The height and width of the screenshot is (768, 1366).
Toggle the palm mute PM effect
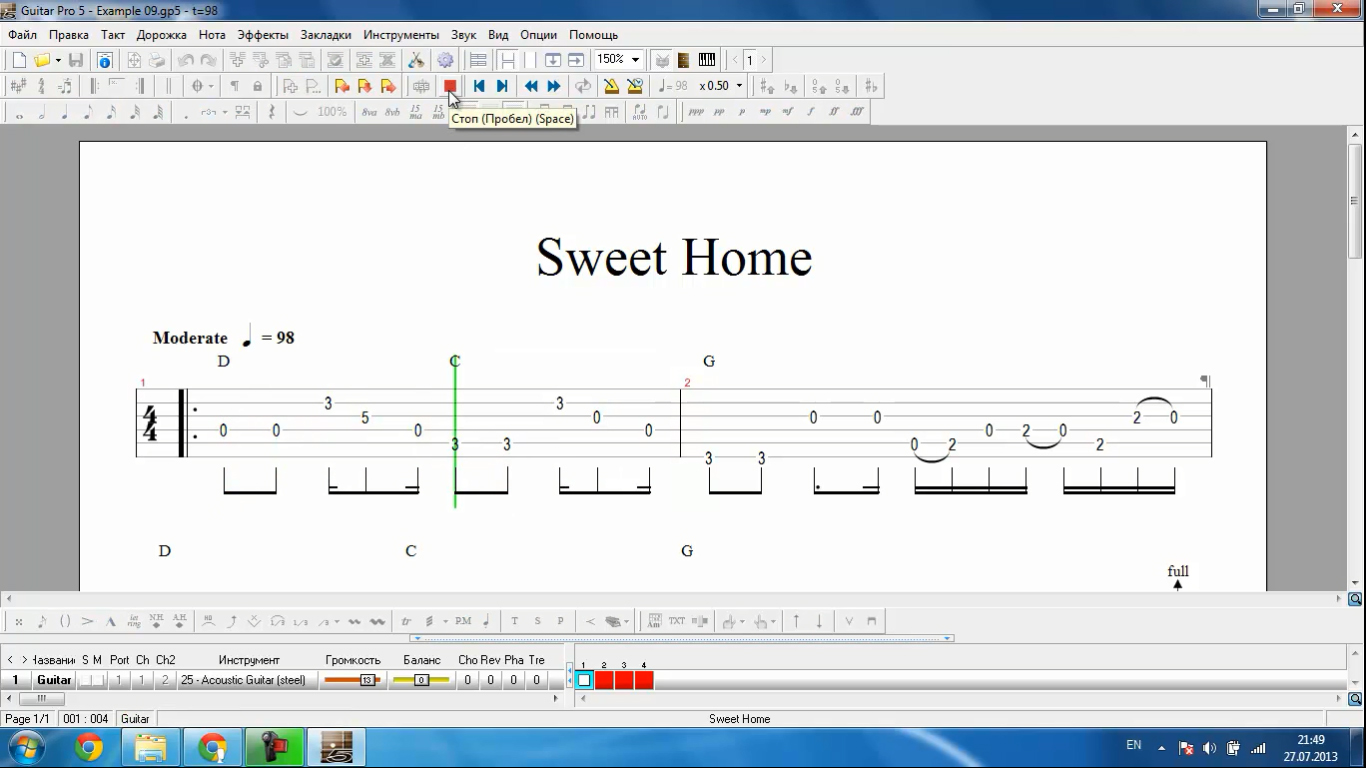click(x=463, y=621)
